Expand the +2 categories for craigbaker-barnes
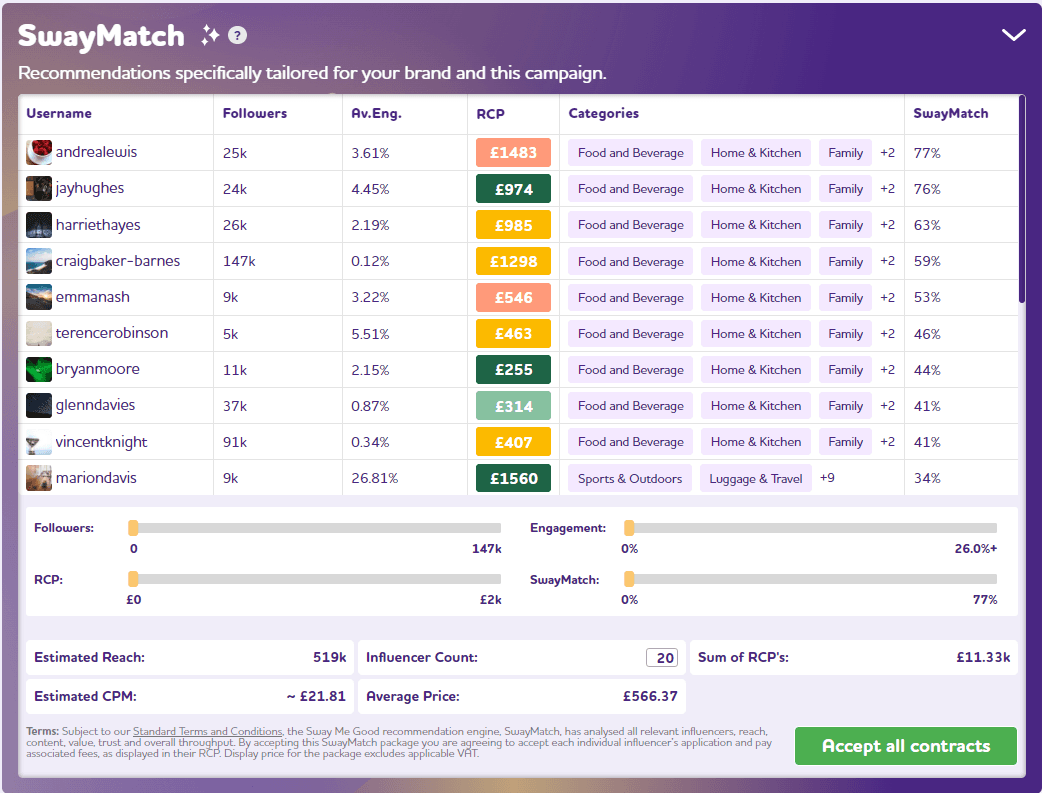 pos(887,261)
